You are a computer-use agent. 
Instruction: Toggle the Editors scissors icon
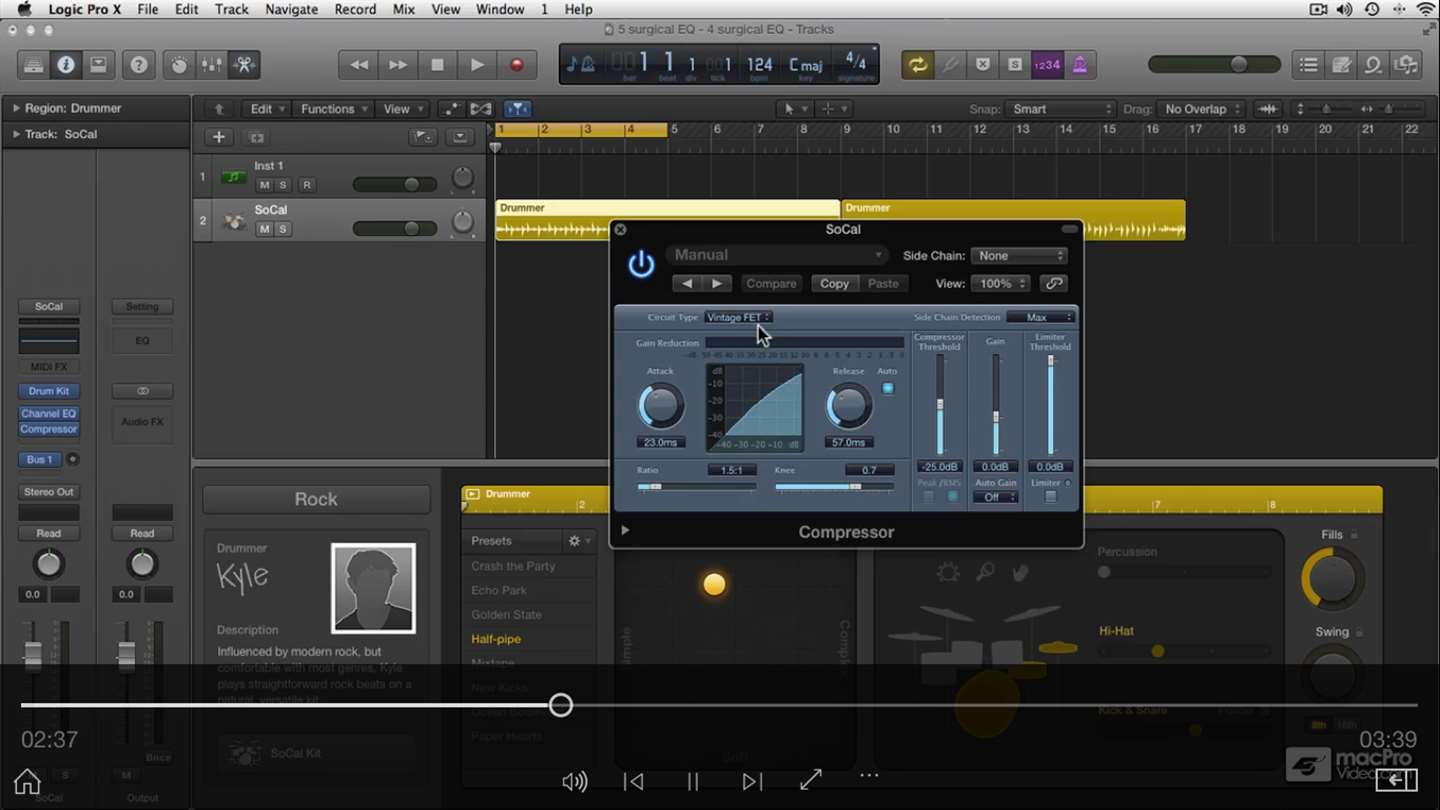pos(244,65)
